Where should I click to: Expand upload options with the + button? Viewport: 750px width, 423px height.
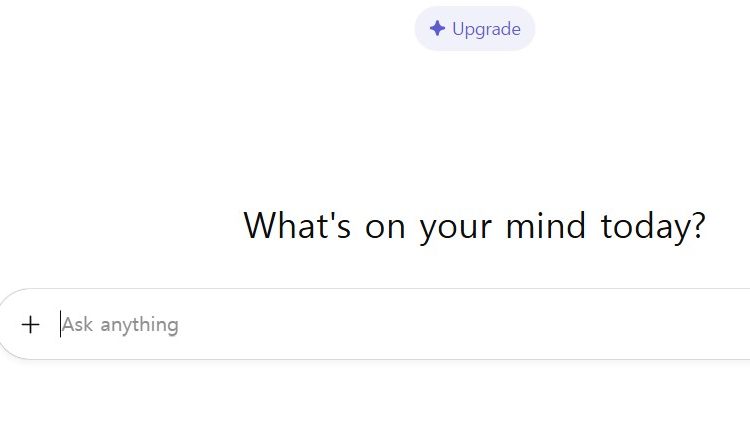click(30, 324)
